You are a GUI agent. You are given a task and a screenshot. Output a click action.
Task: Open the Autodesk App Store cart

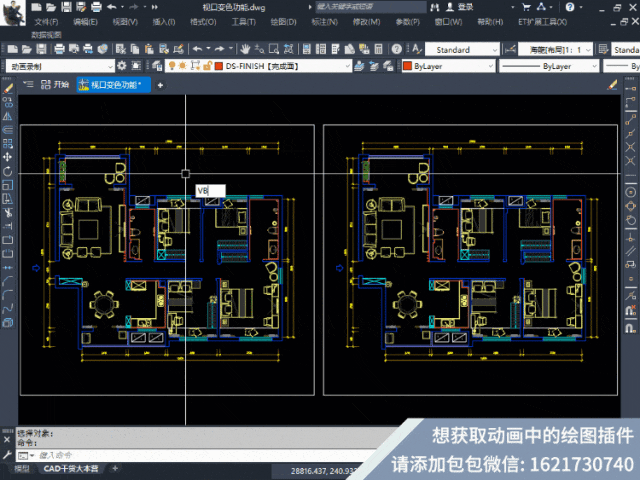[526, 7]
